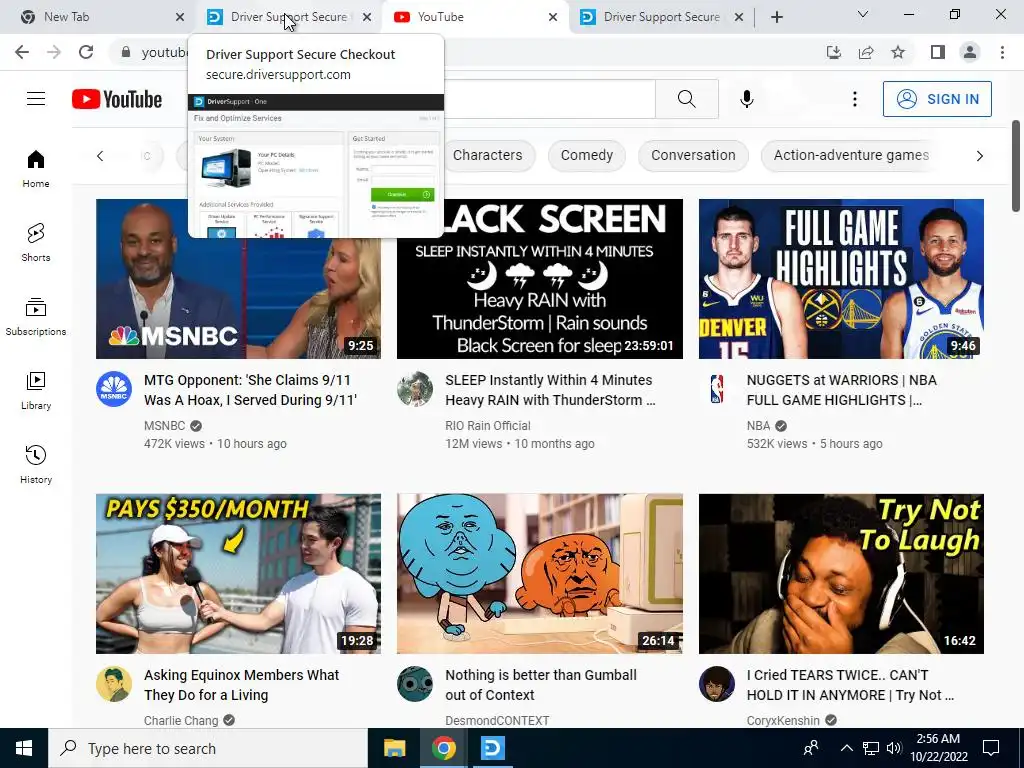Viewport: 1024px width, 768px height.
Task: Click the site lock icon
Action: [x=126, y=52]
